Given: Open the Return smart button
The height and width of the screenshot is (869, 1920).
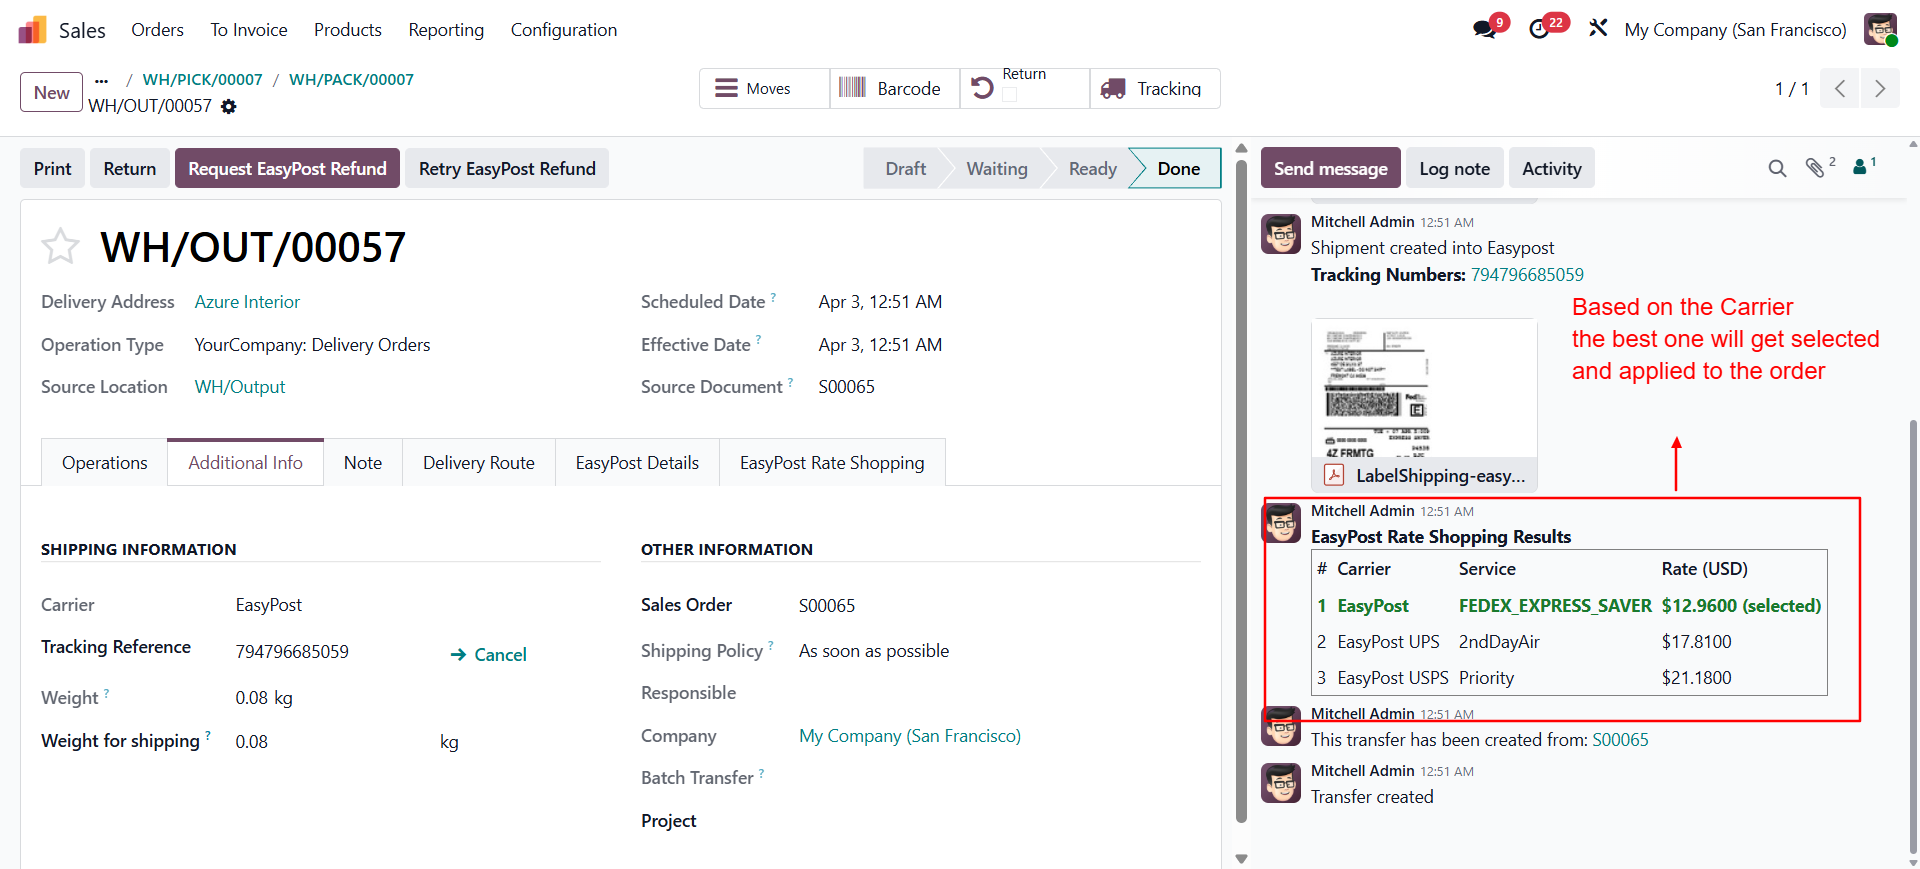Looking at the screenshot, I should tap(1024, 88).
